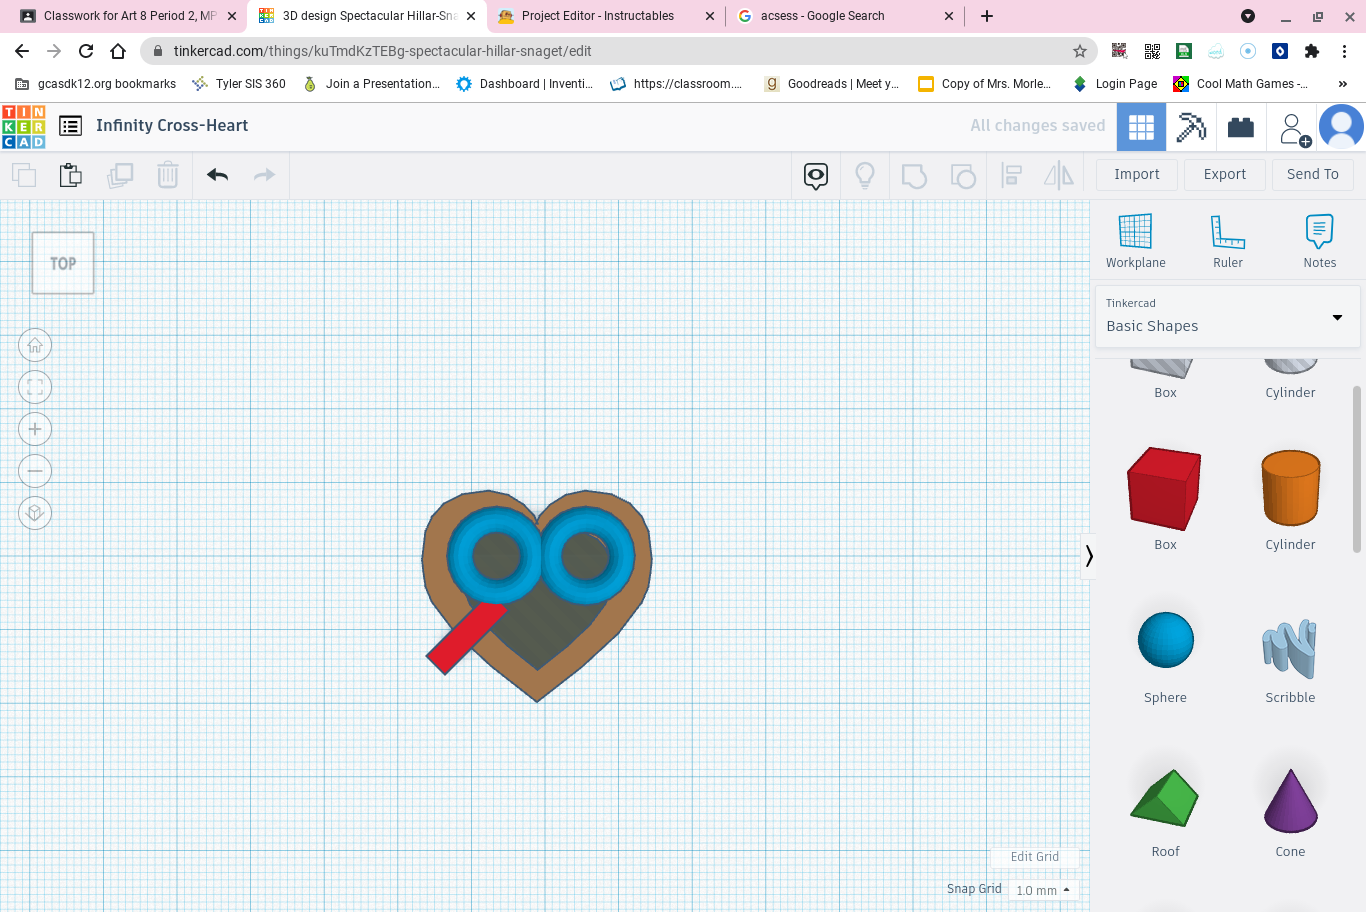1366x912 pixels.
Task: Click the browser Reload button
Action: tap(86, 51)
